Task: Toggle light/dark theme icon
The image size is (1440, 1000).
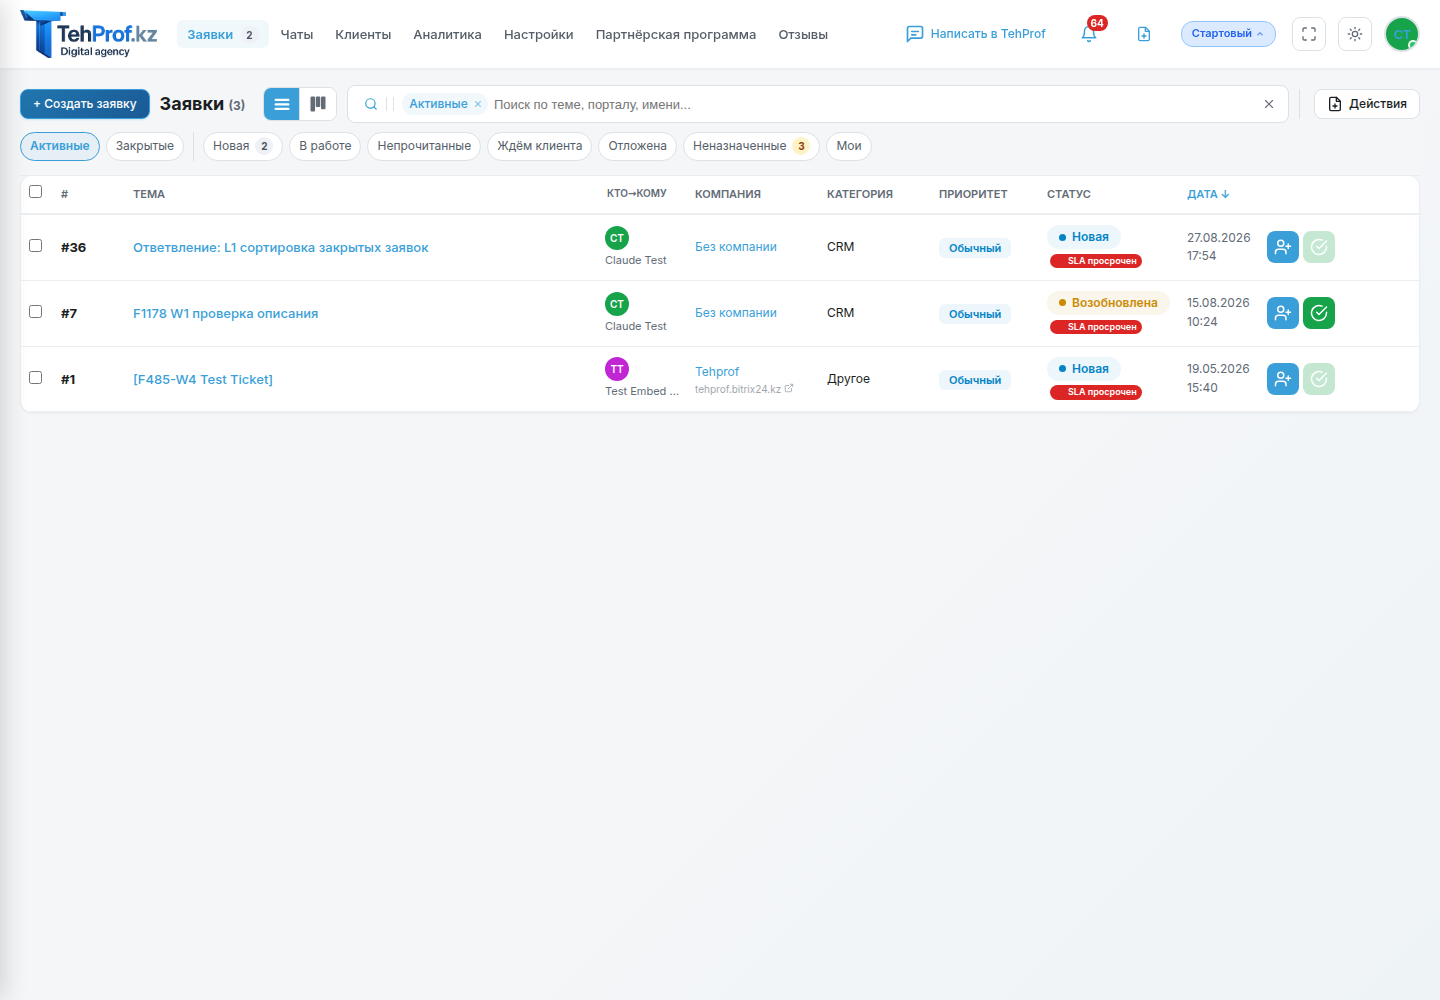Action: [1355, 34]
